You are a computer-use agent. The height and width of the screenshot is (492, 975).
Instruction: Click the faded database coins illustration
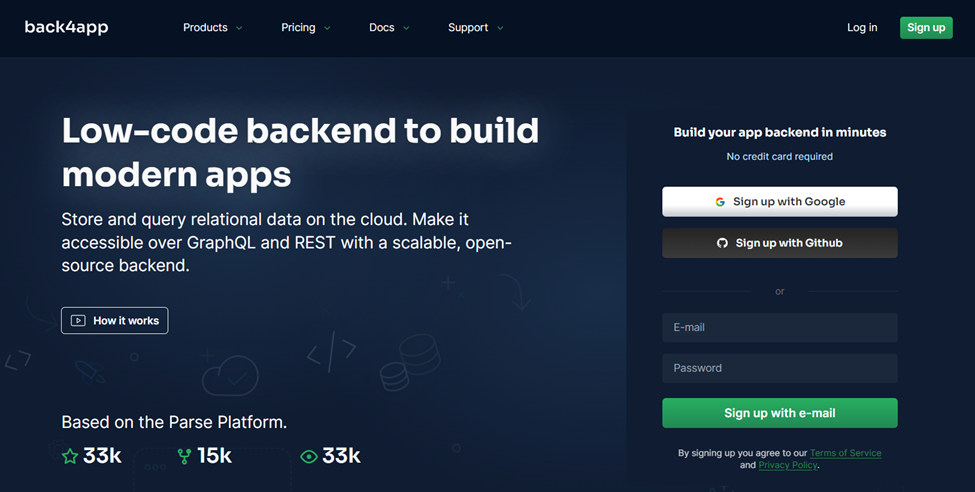click(x=410, y=363)
